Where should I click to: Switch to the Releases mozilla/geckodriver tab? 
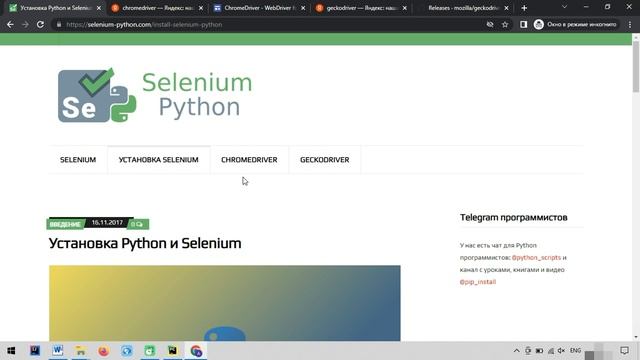pyautogui.click(x=463, y=8)
